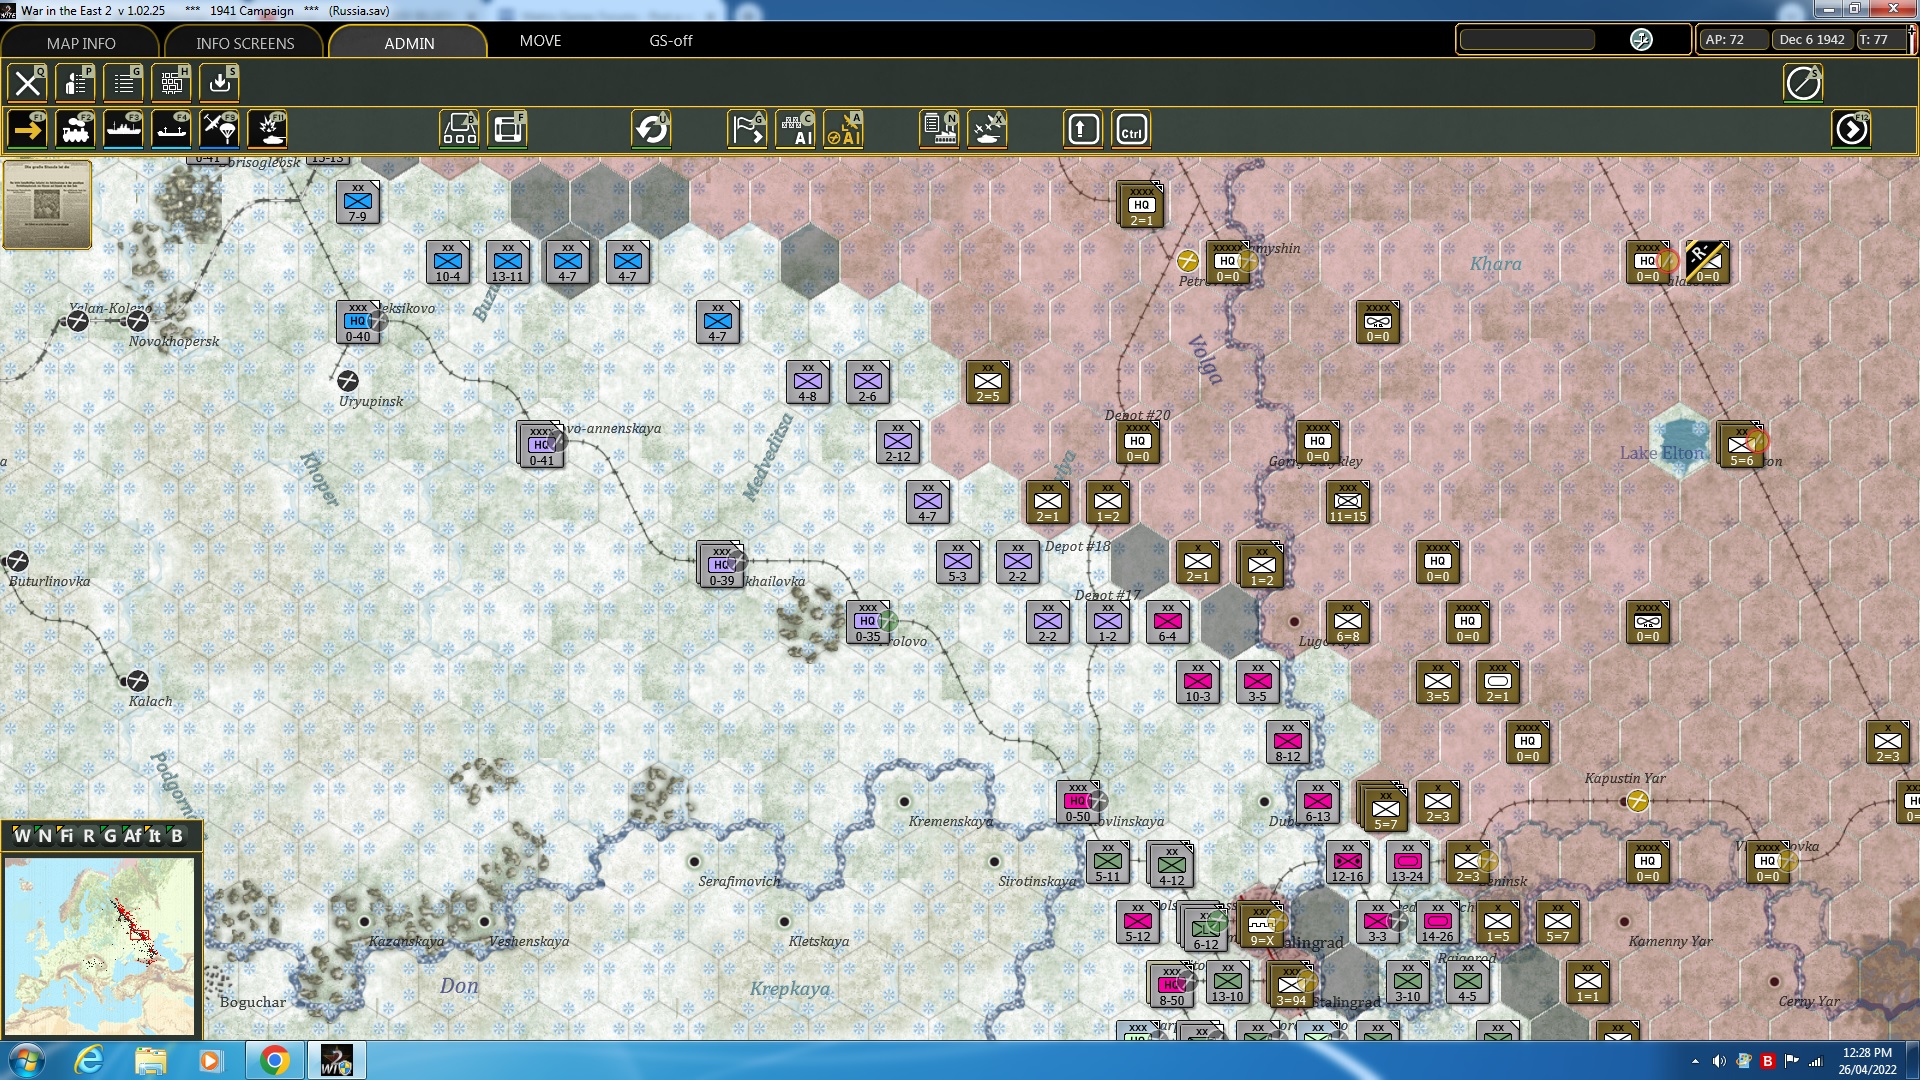This screenshot has height=1080, width=1920.
Task: Open the list G icon
Action: tap(124, 83)
